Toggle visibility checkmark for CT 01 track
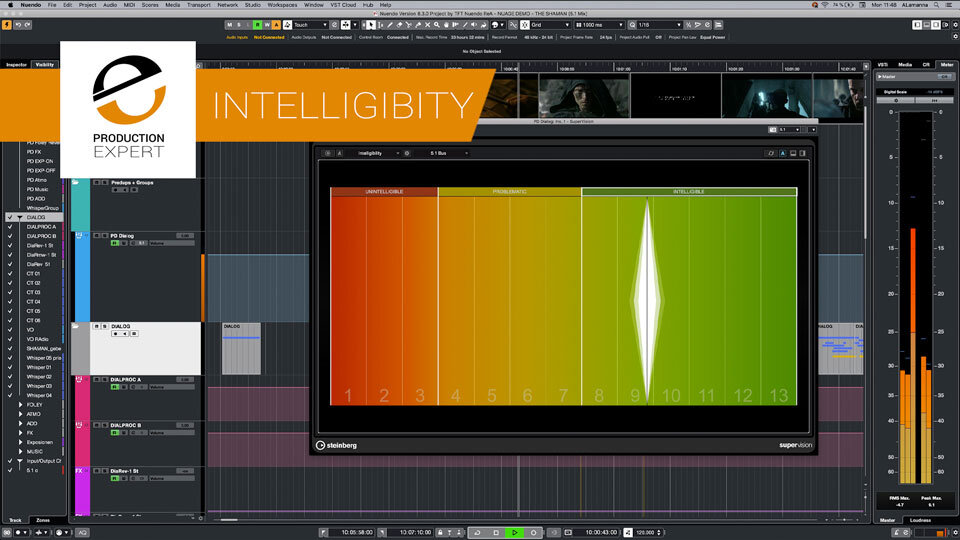Image resolution: width=960 pixels, height=540 pixels. [10, 273]
